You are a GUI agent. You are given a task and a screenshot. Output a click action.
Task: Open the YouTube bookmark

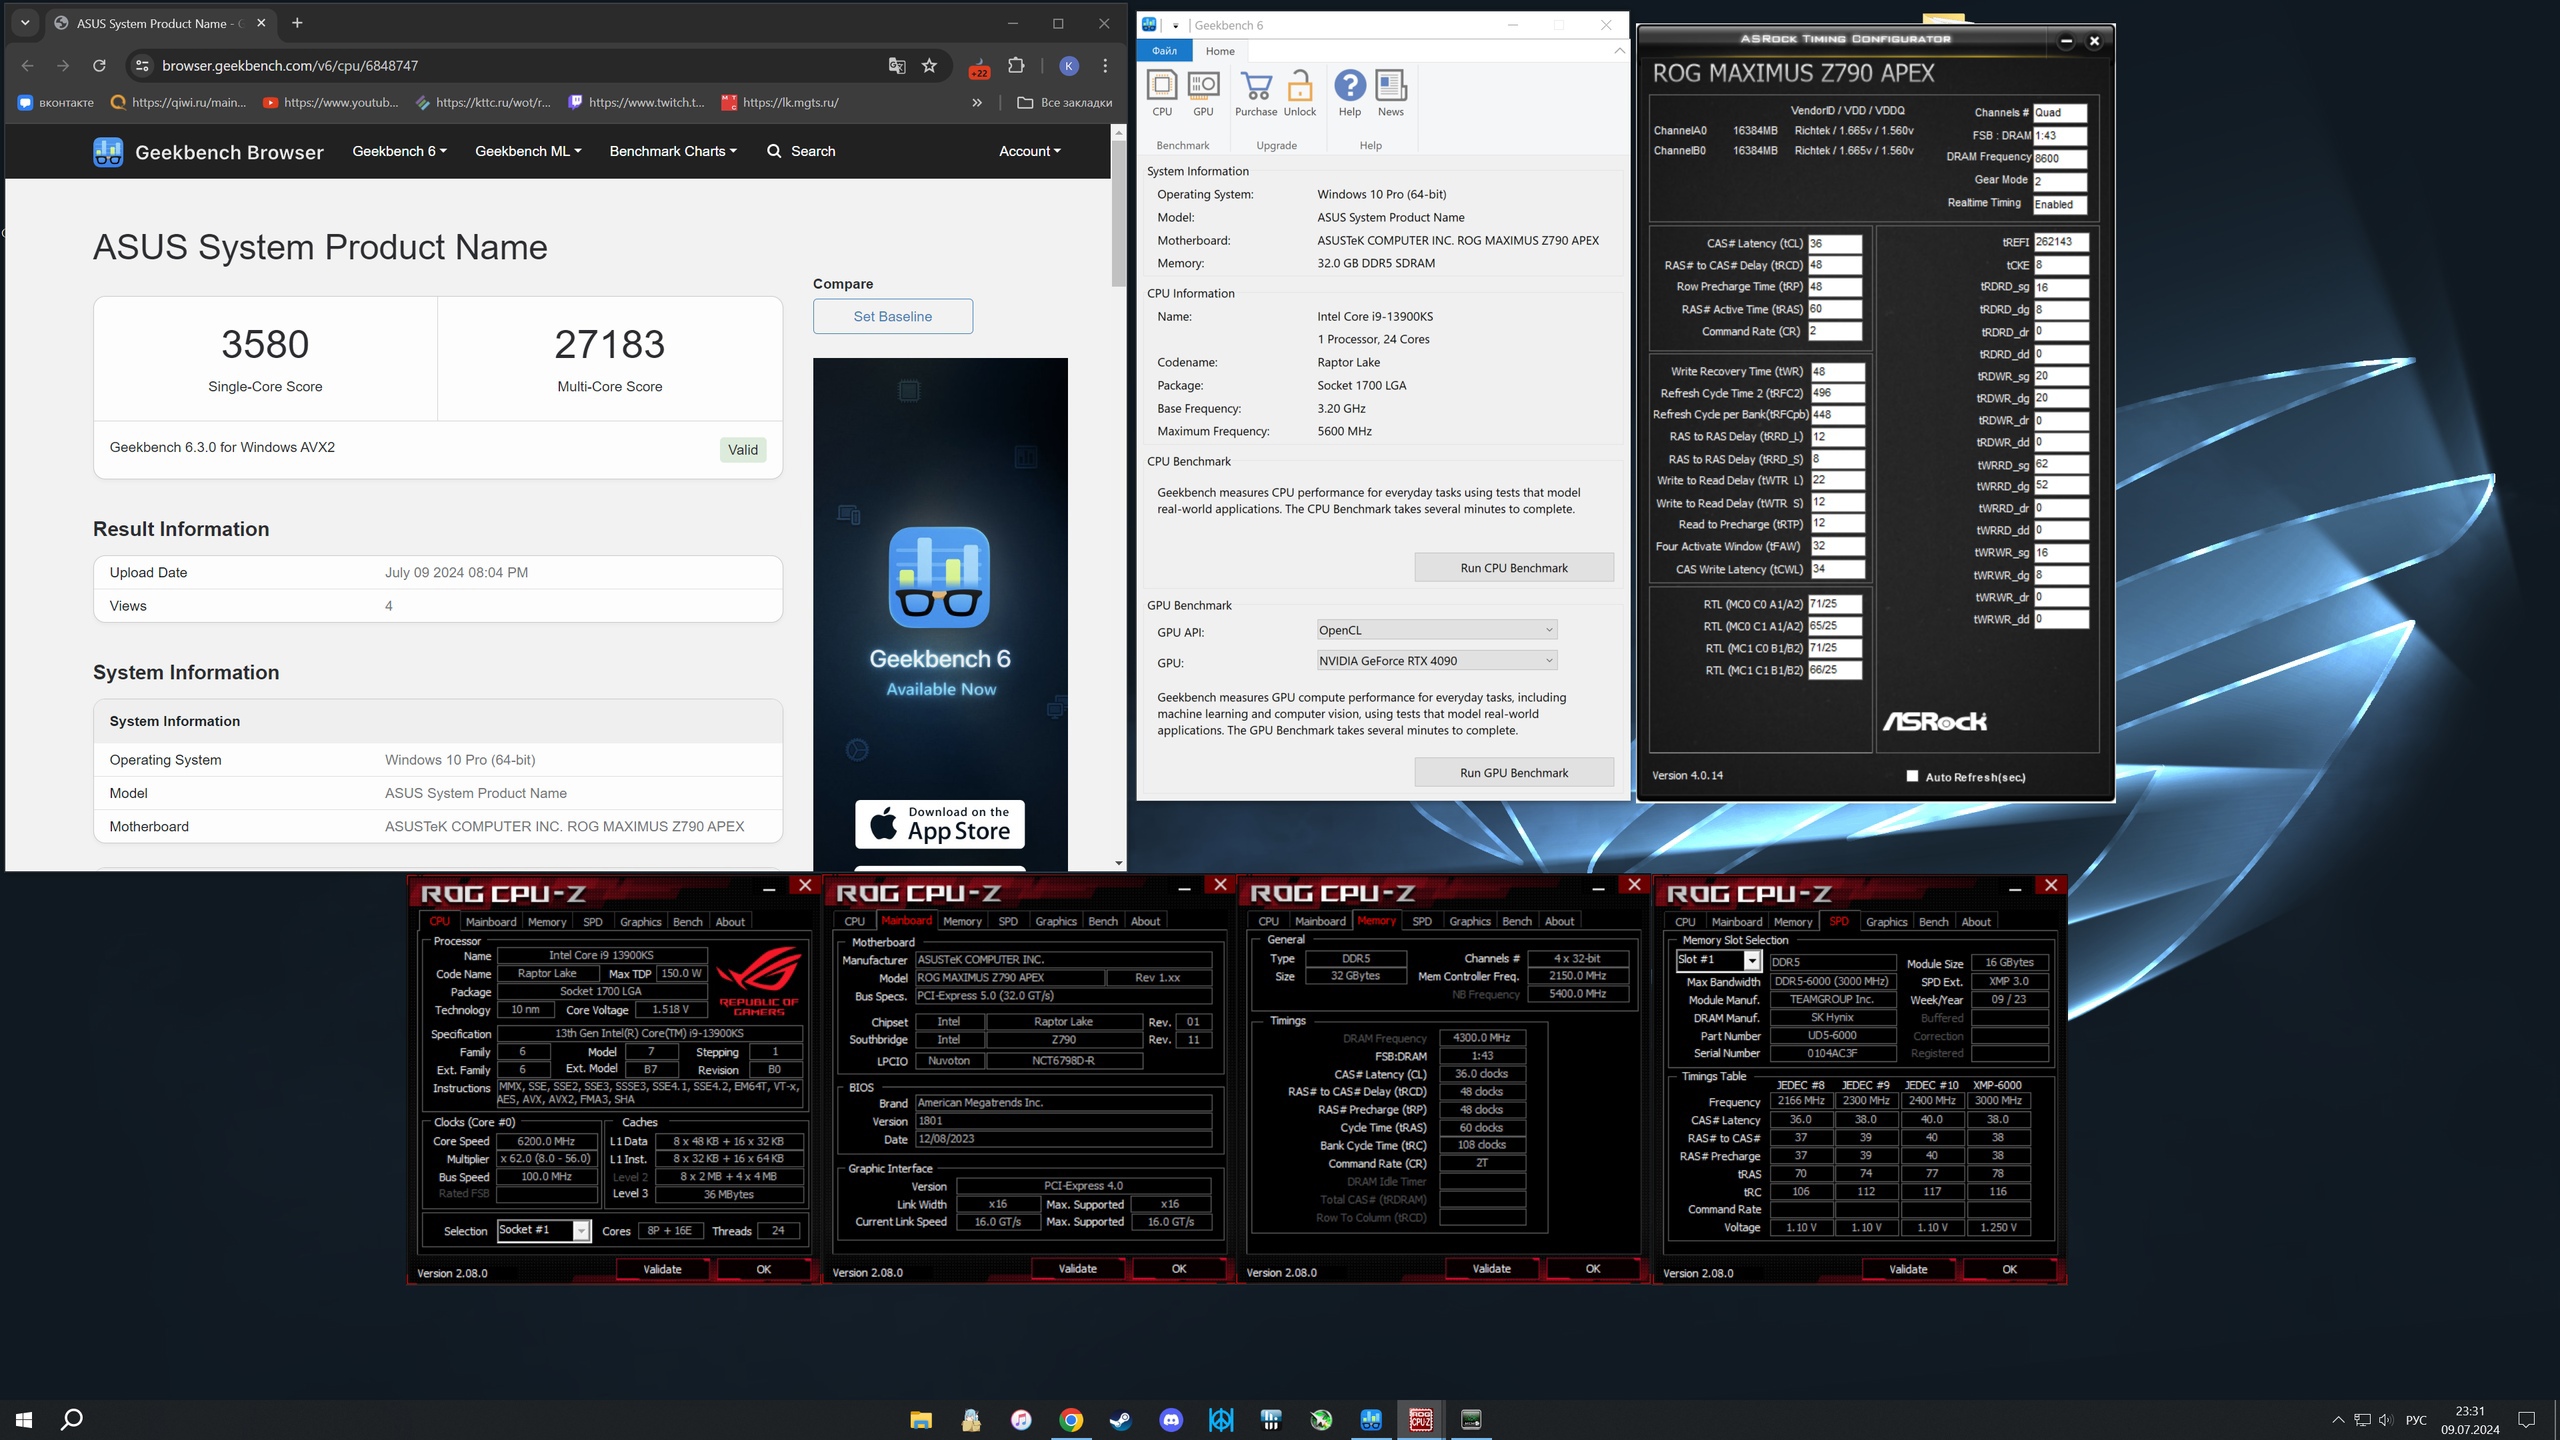point(331,102)
